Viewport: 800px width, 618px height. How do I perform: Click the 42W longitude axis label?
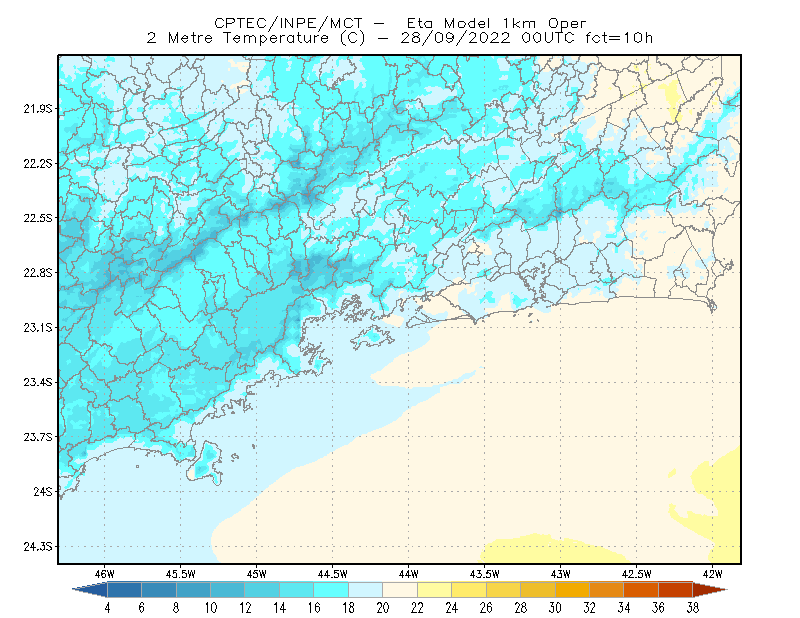point(712,574)
